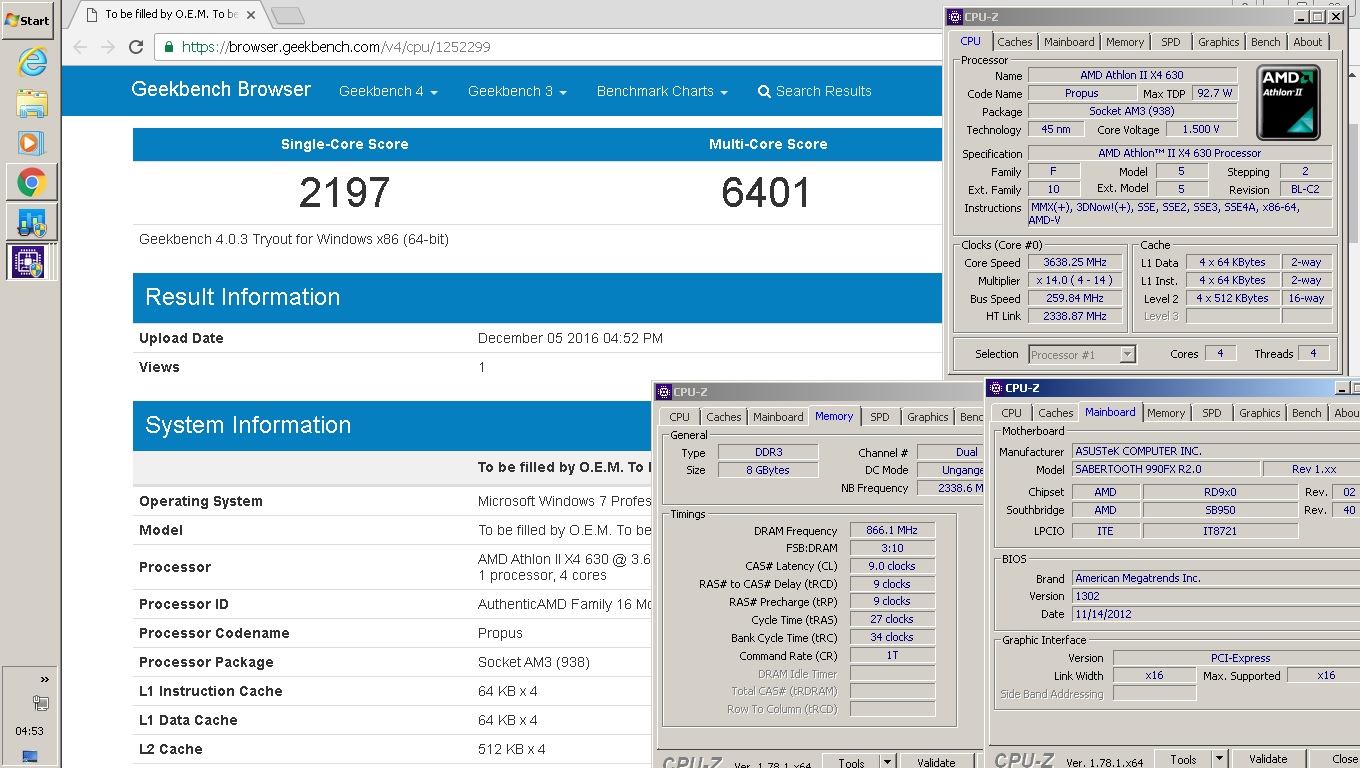Open the Processor #1 selection combo box
The height and width of the screenshot is (768, 1360).
1082,354
